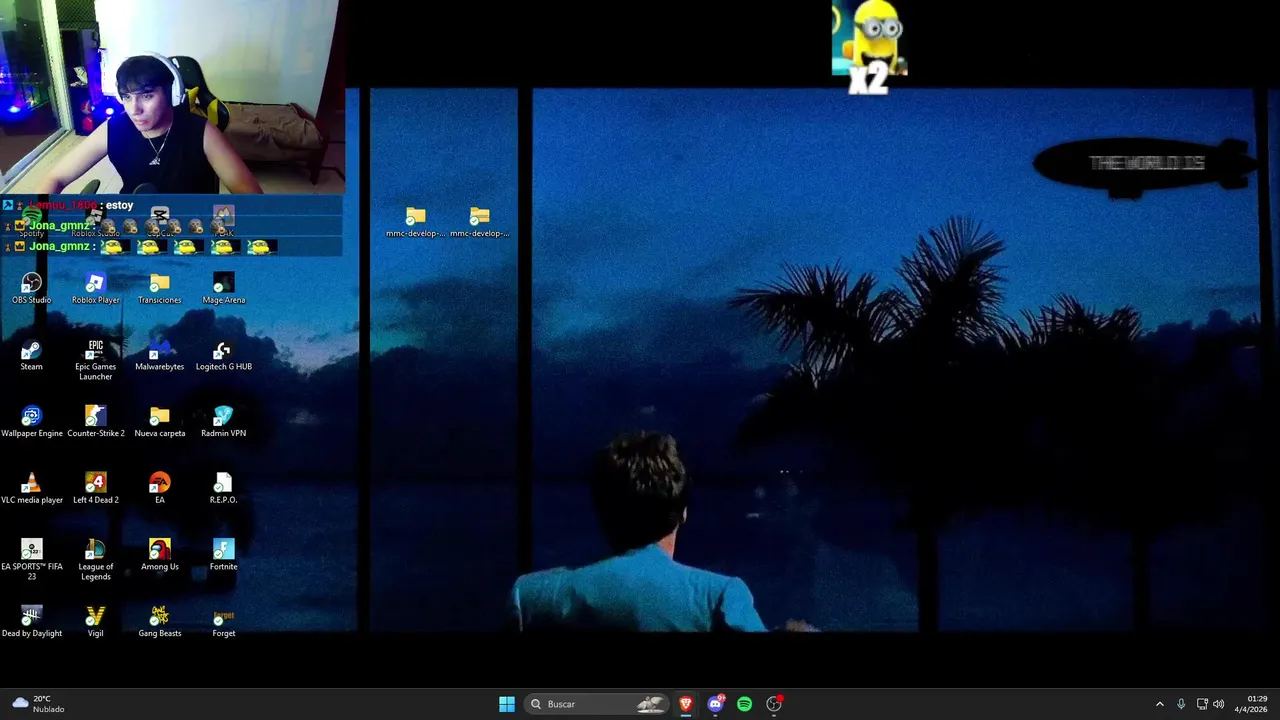The height and width of the screenshot is (720, 1280).
Task: Open the EA app desktop icon
Action: (159, 489)
